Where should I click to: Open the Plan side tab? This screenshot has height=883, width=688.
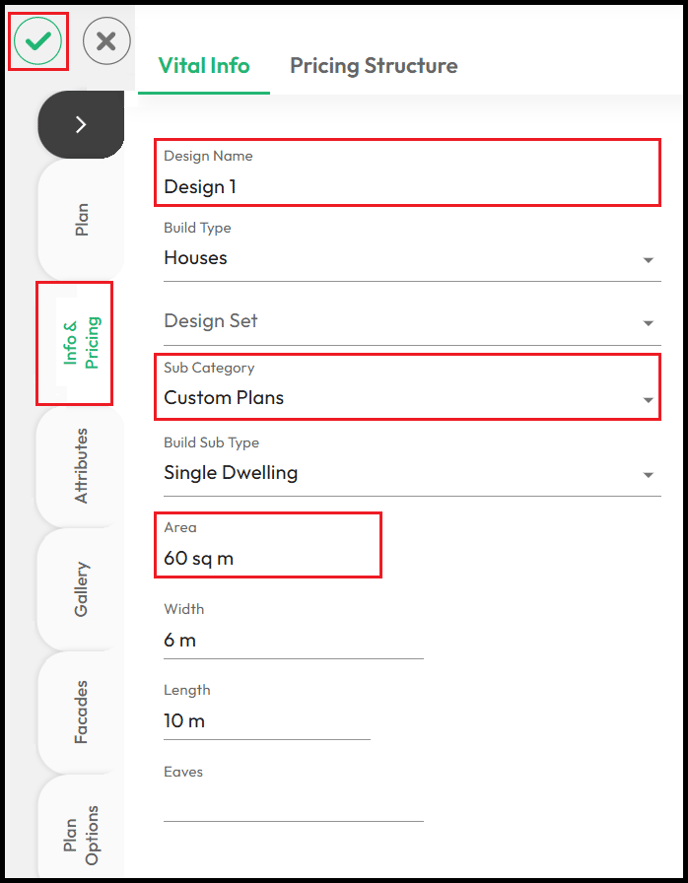81,220
